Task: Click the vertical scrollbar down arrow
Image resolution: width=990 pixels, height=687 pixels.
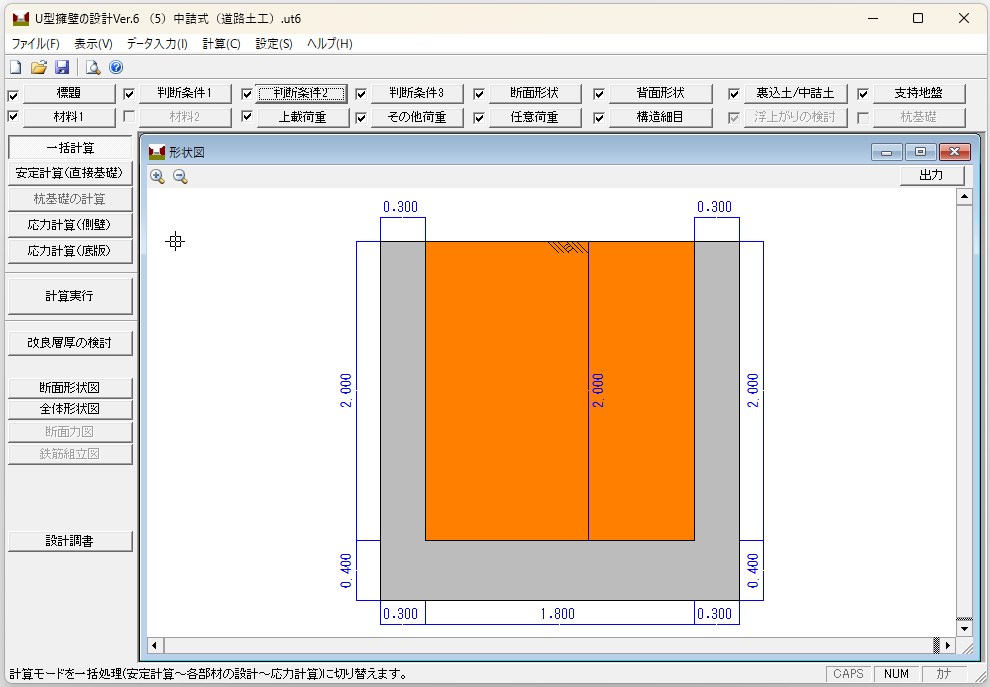Action: (964, 628)
